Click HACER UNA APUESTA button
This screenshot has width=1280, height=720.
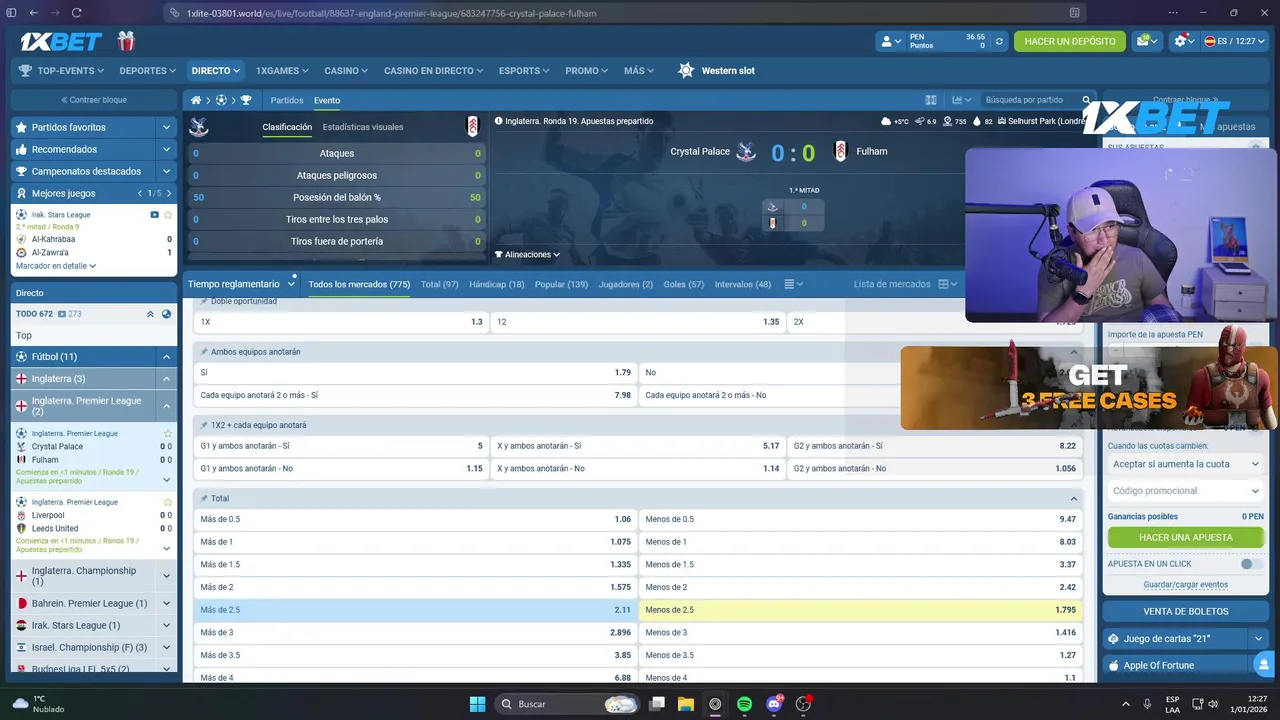pos(1186,537)
